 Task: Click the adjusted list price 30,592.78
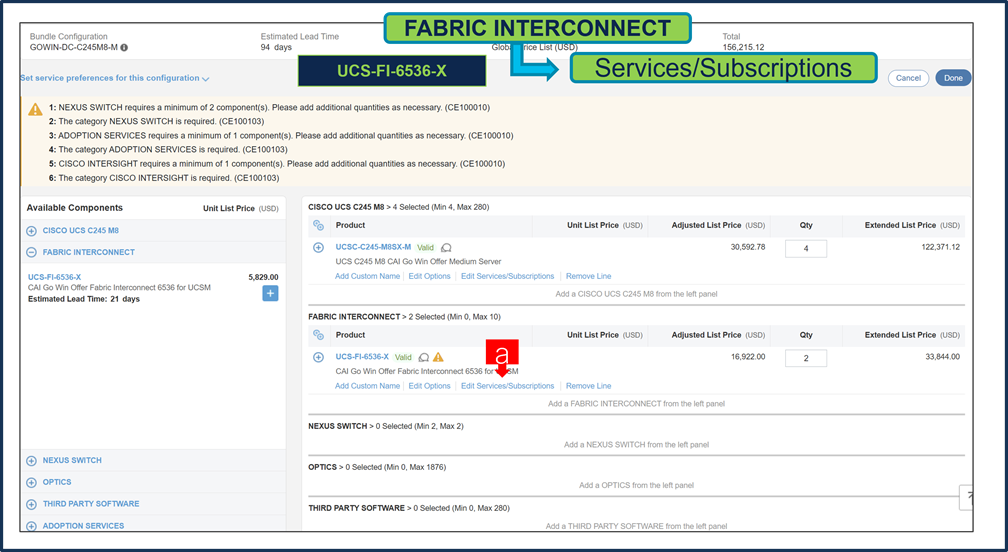[x=748, y=247]
